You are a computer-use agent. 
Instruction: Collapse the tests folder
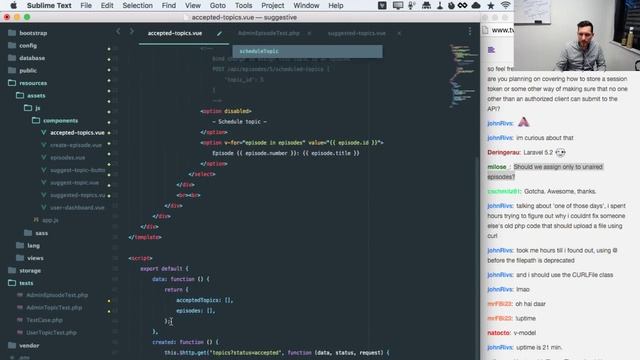click(20, 283)
